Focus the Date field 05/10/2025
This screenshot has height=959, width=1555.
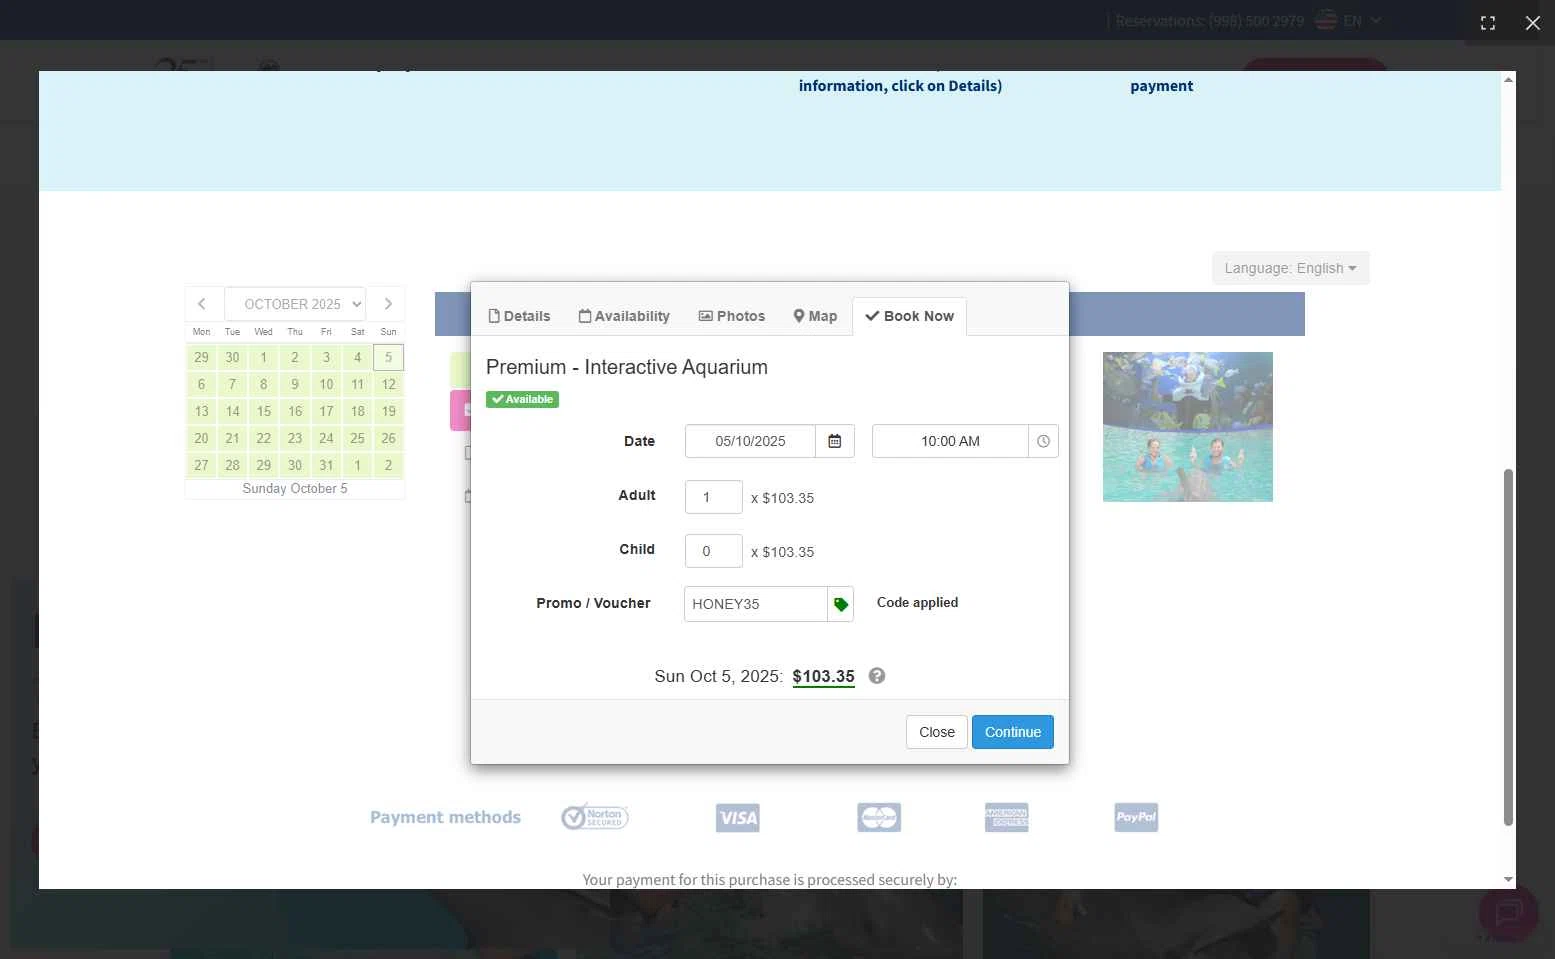(x=750, y=441)
